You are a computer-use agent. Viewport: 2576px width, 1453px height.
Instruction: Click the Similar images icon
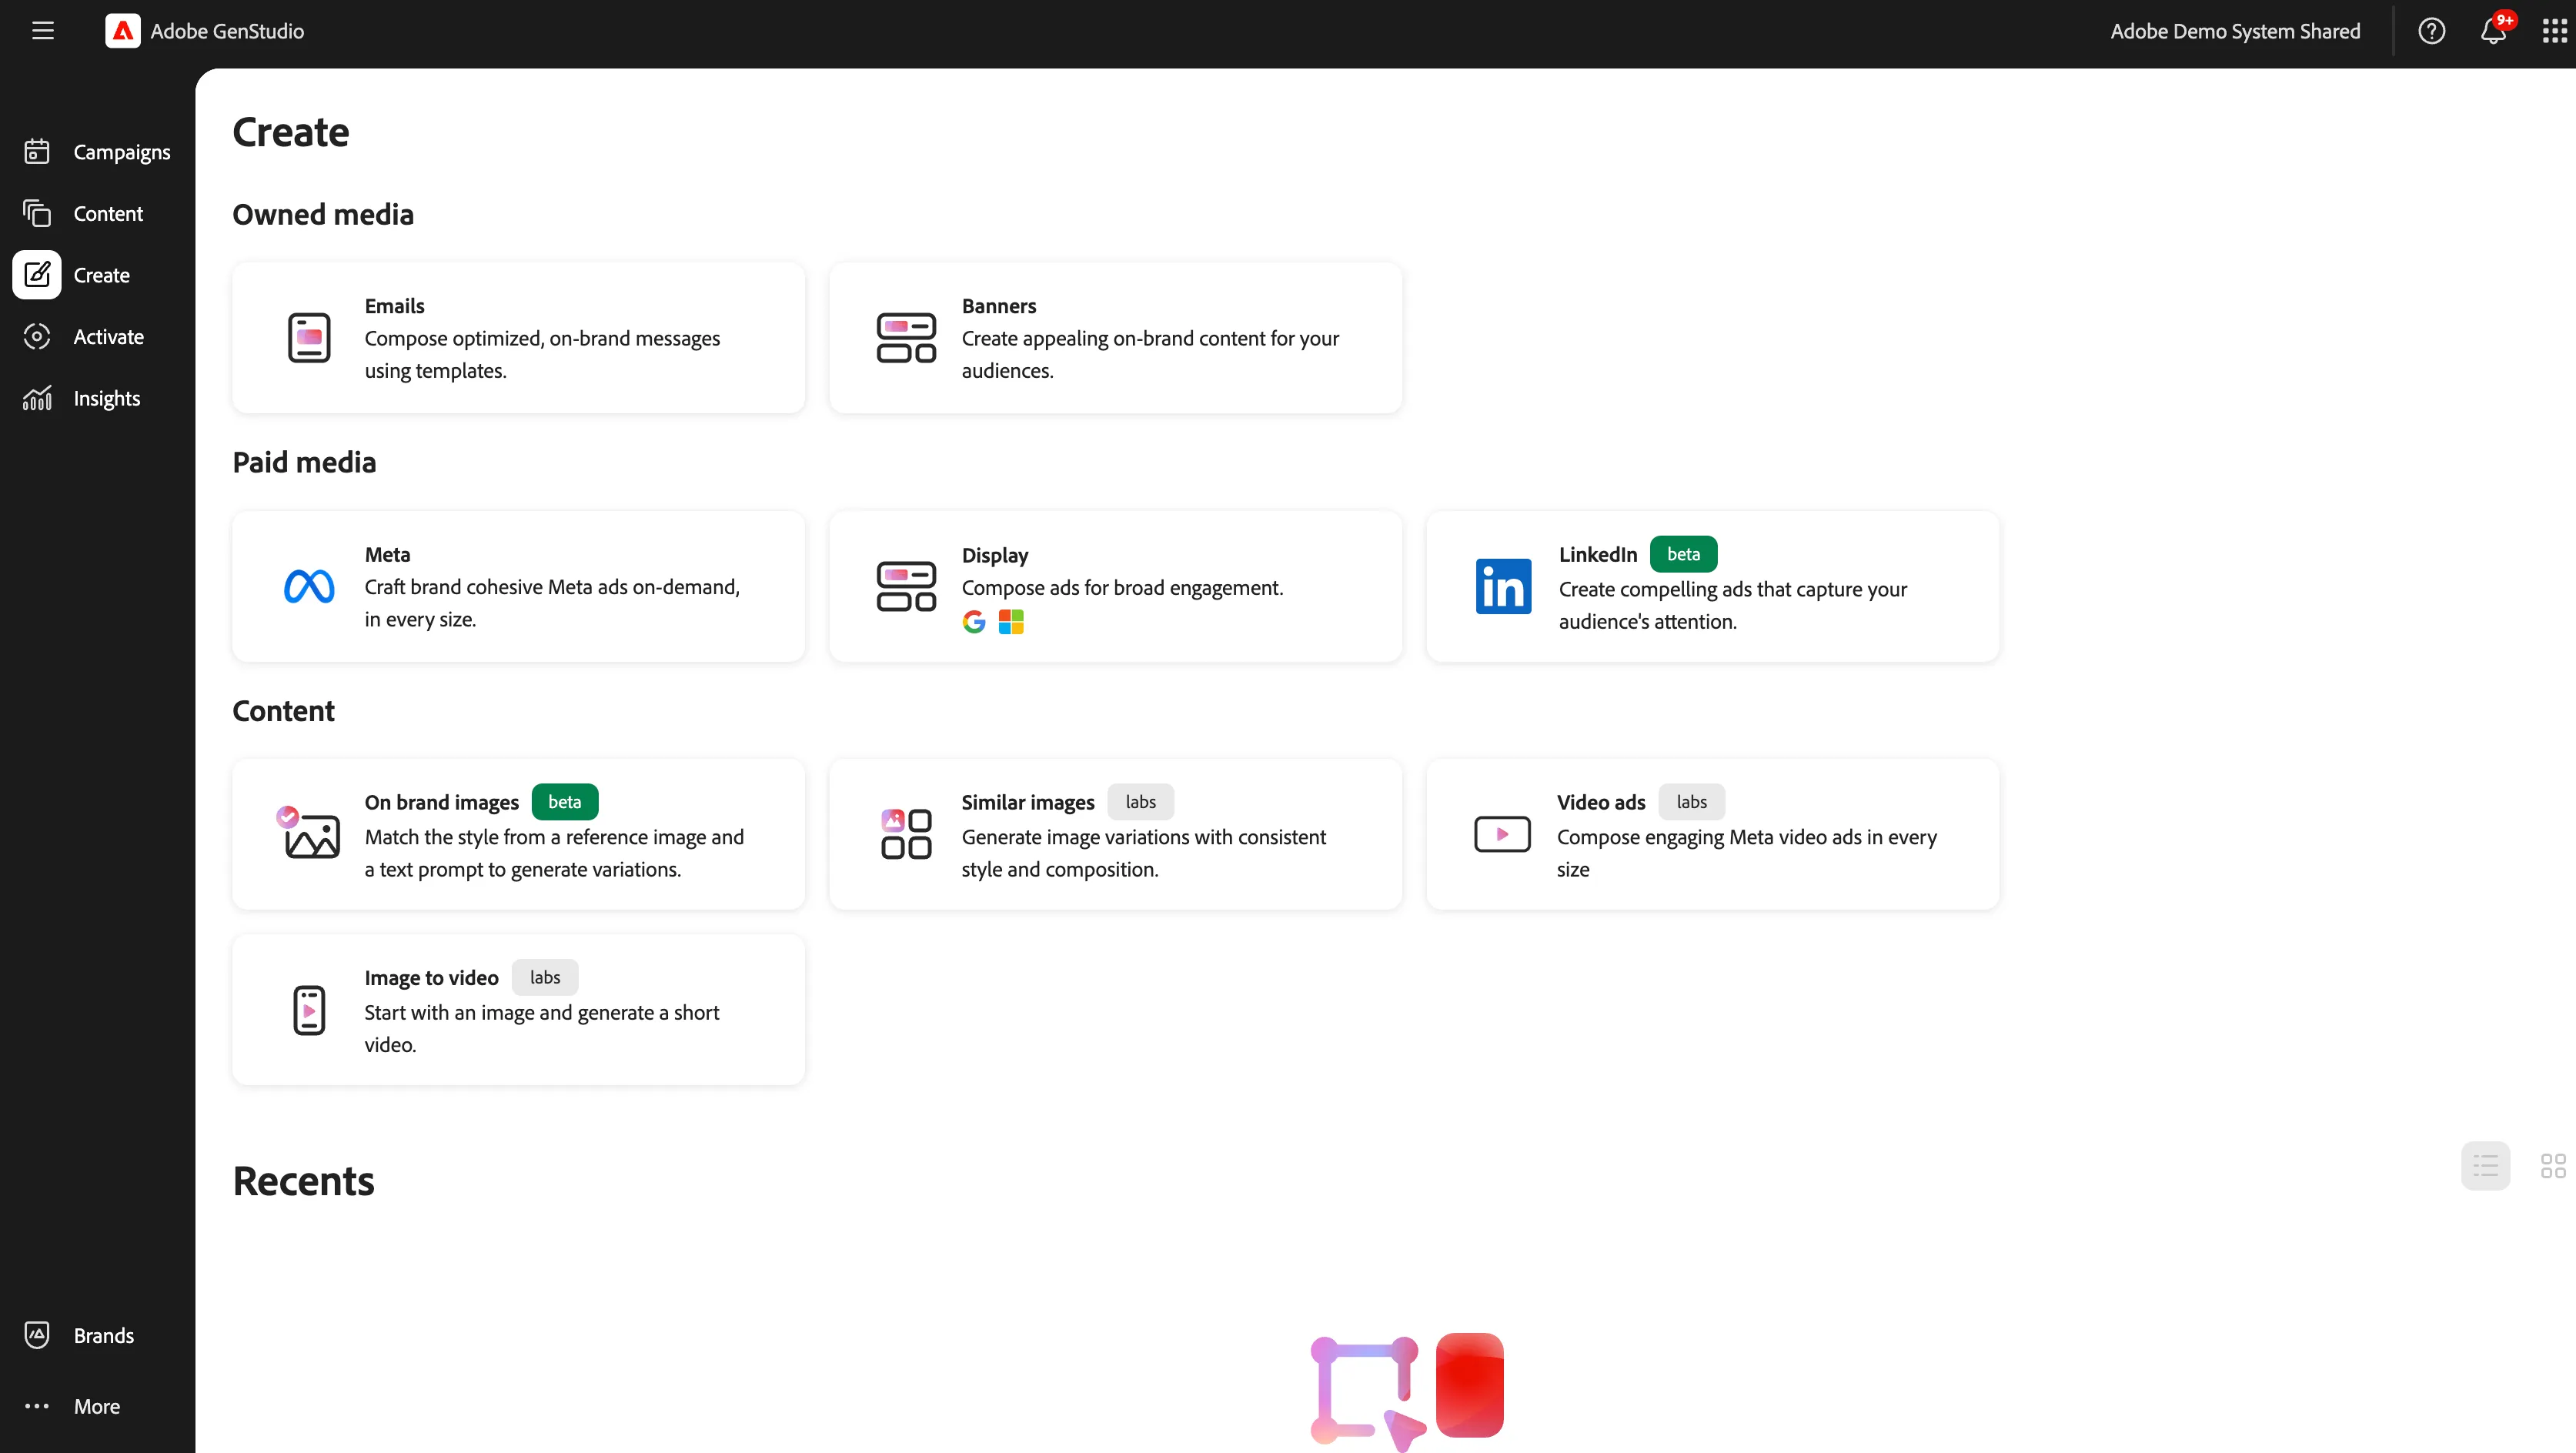pos(906,834)
